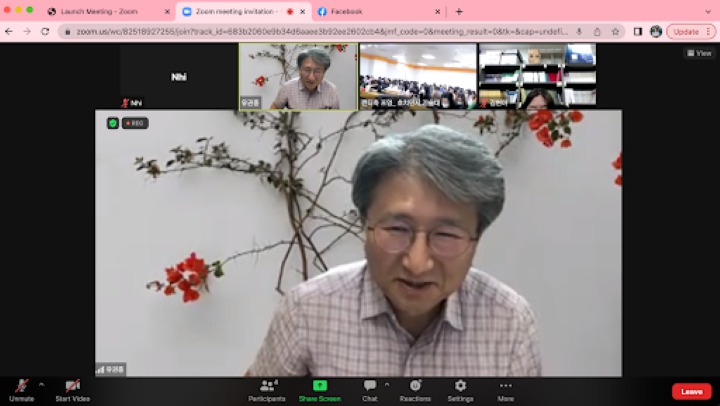
Task: Expand the chat options caret
Action: [387, 384]
